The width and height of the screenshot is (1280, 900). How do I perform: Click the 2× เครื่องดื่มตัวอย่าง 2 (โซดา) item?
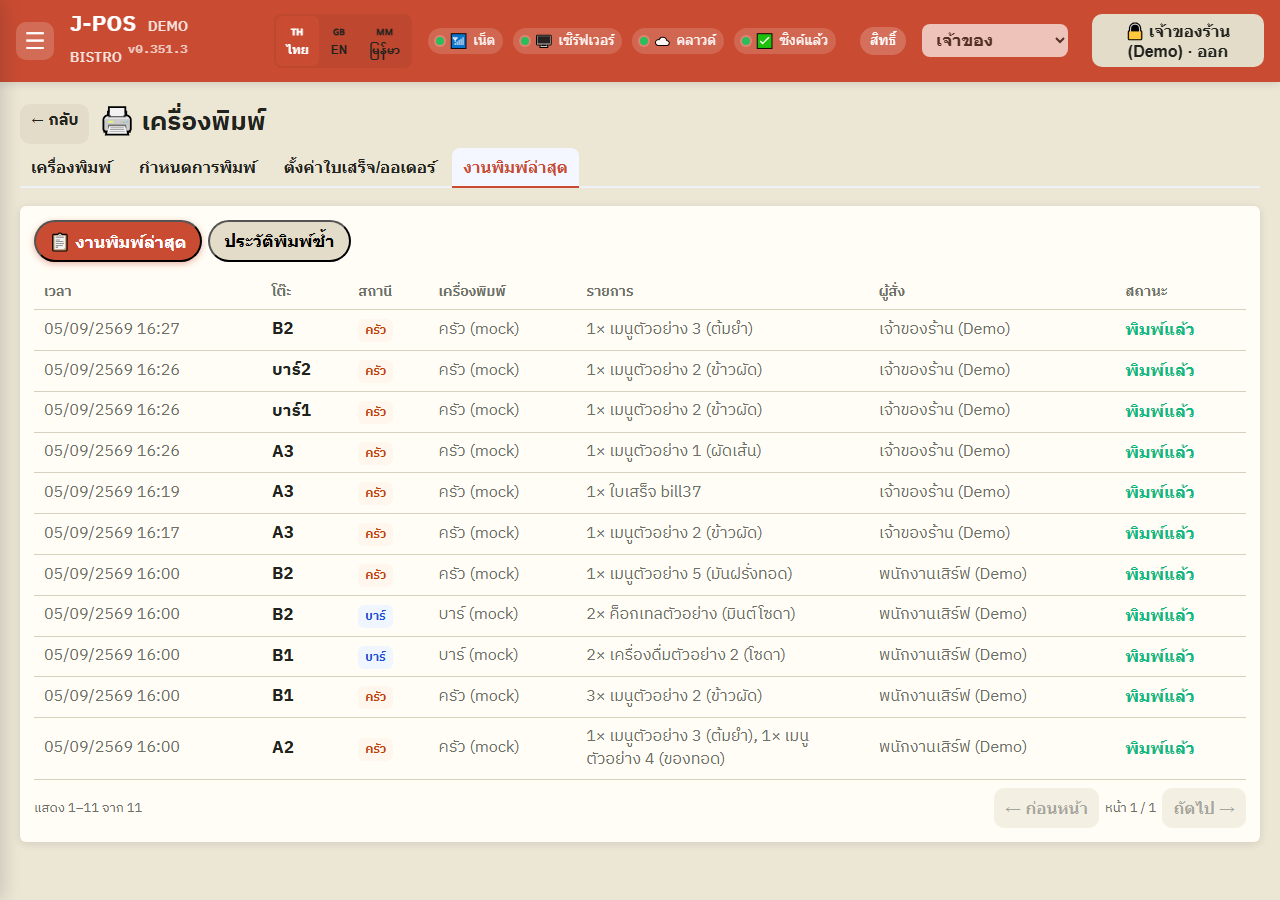pyautogui.click(x=685, y=655)
